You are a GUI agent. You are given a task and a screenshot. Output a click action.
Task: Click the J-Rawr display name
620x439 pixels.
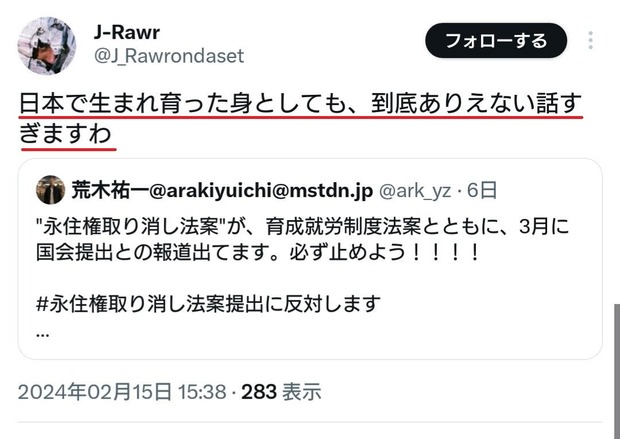click(x=127, y=32)
